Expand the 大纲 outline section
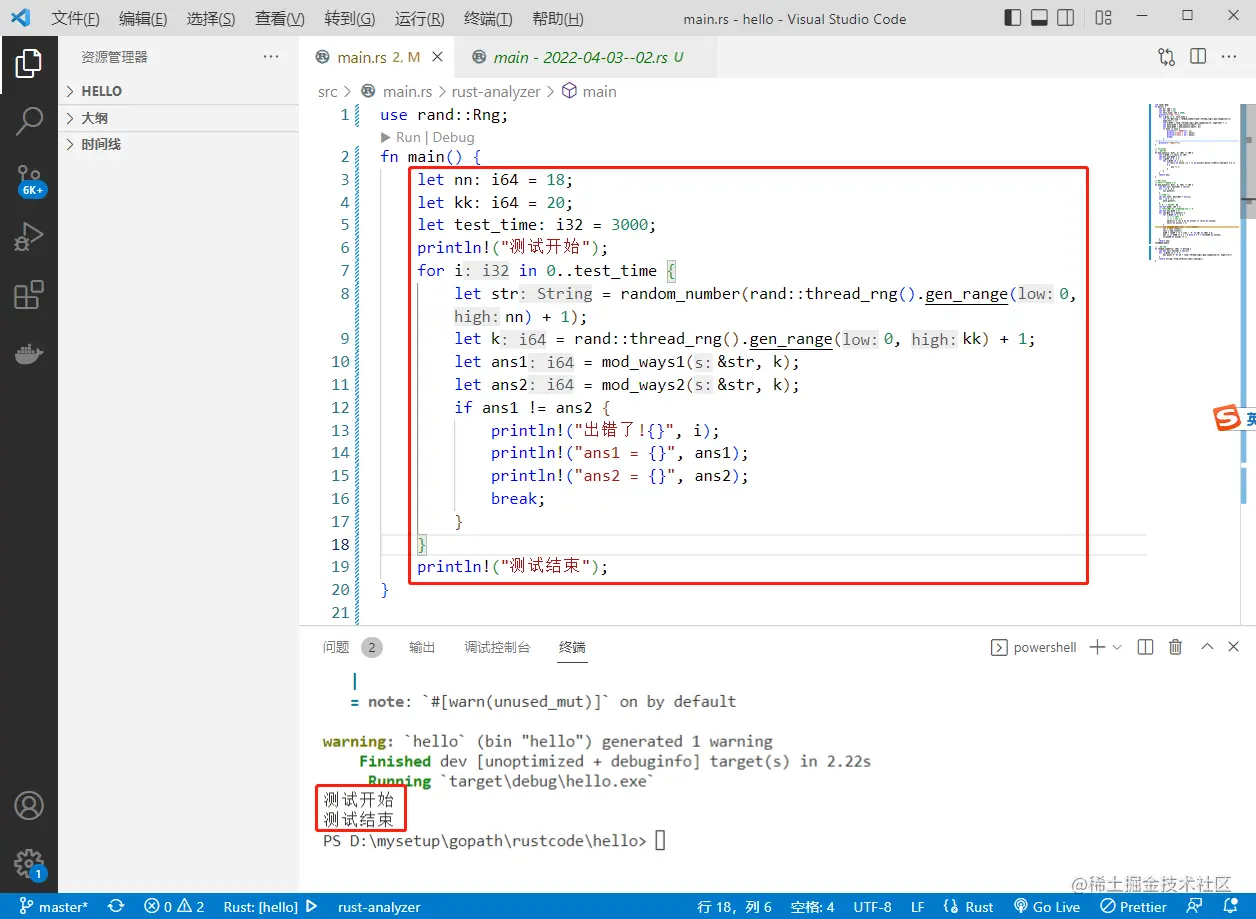 click(178, 118)
